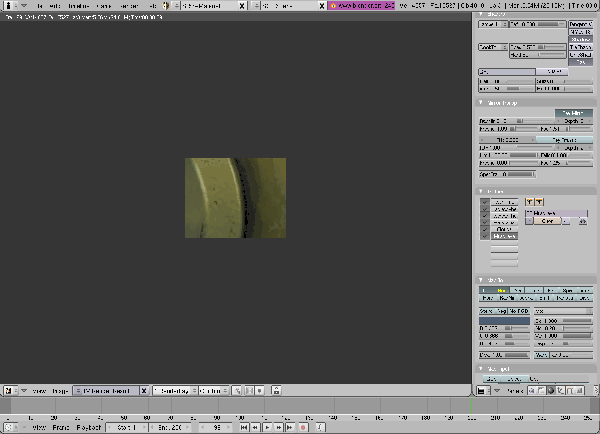Image resolution: width=600 pixels, height=434 pixels.
Task: Open the Help menu in the top header
Action: tap(153, 6)
